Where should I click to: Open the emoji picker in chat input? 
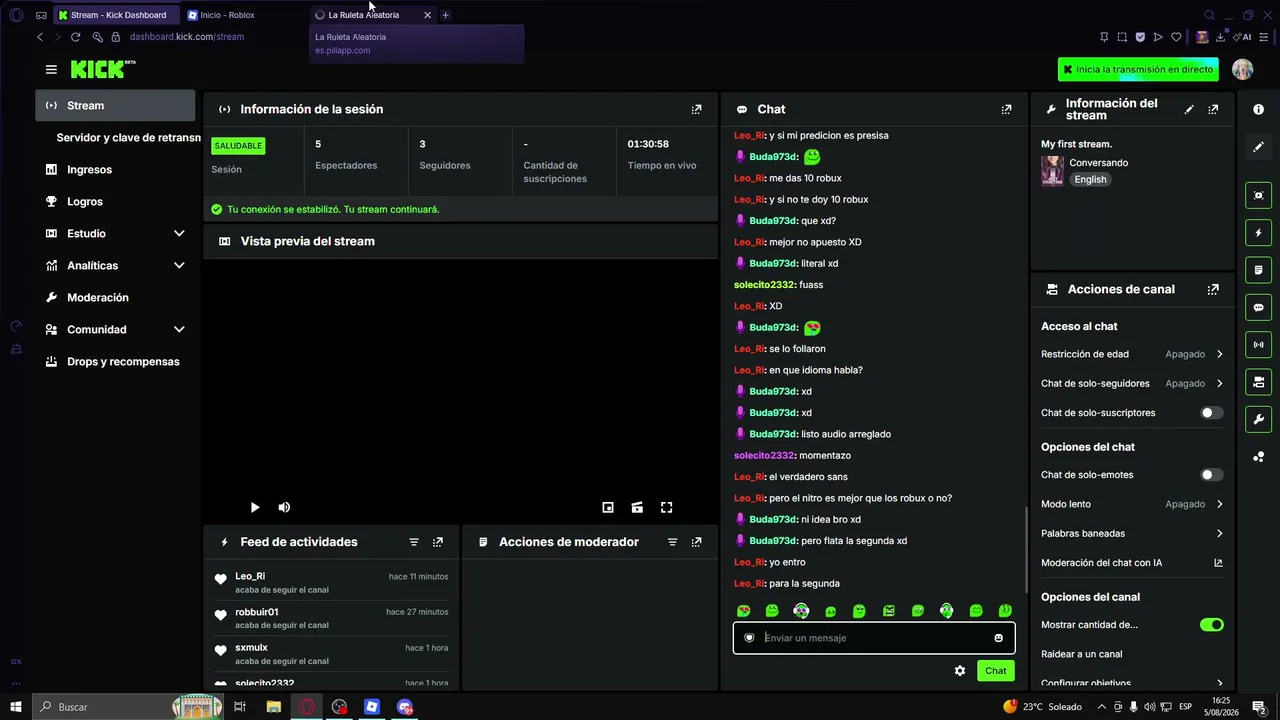(998, 638)
